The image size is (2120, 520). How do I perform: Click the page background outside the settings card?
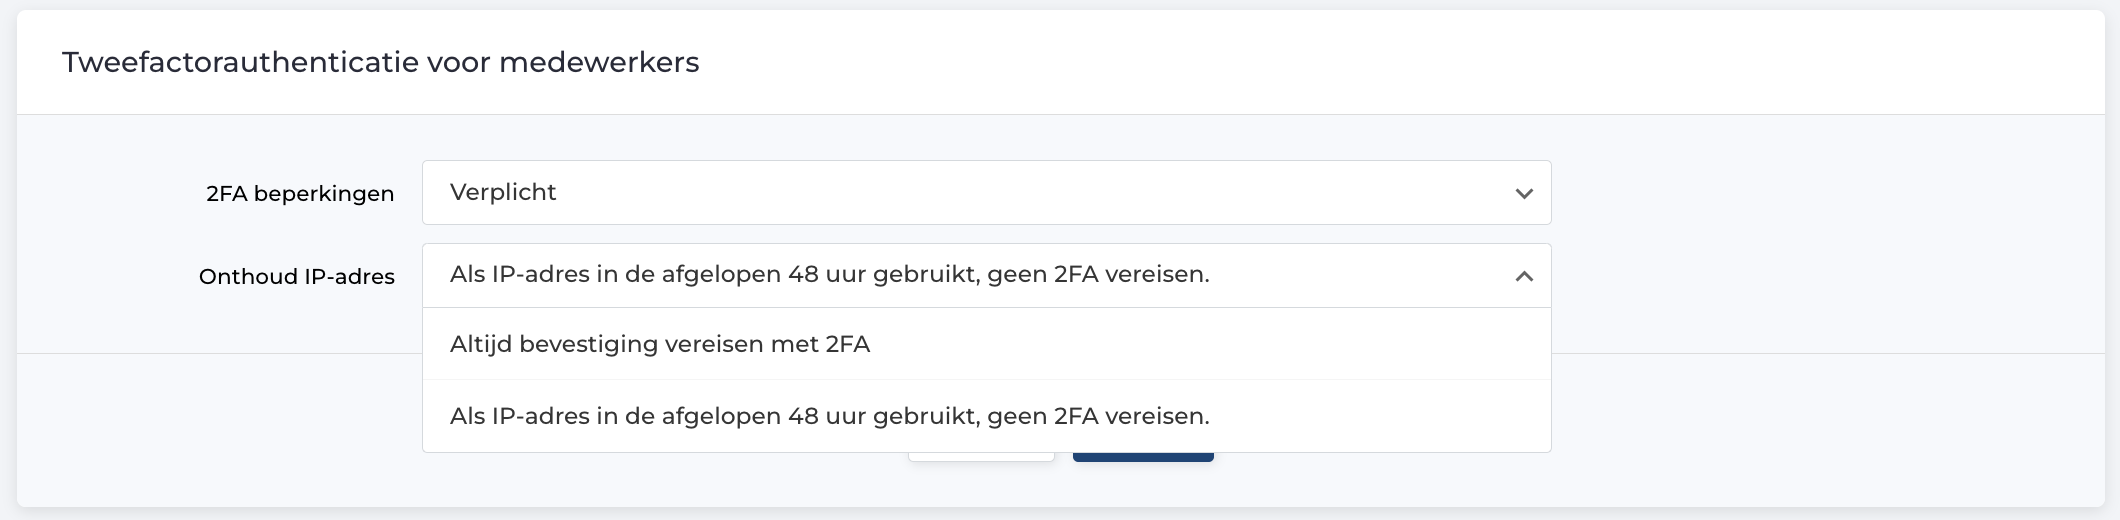[2112, 260]
